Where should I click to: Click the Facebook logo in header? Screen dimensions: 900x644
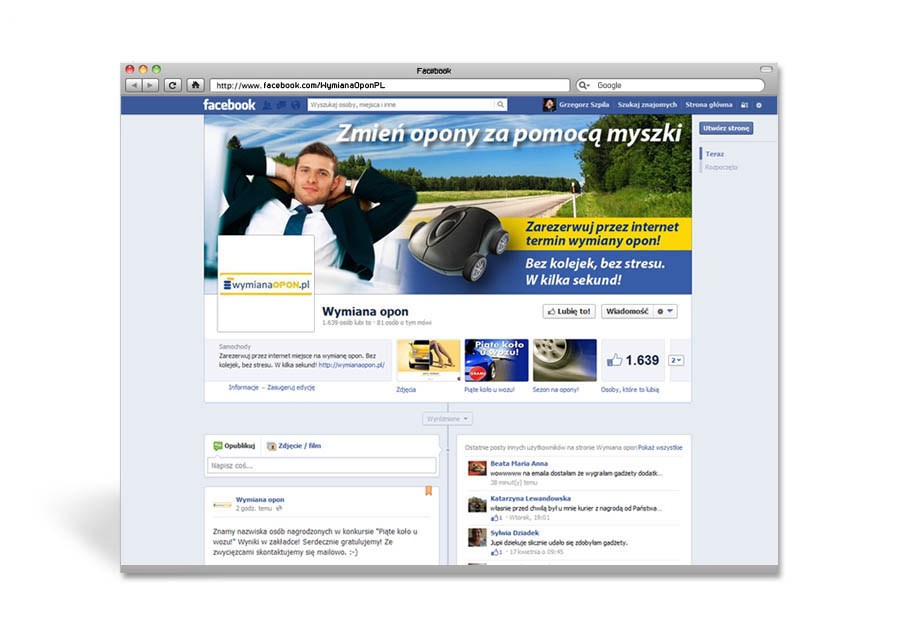click(229, 105)
